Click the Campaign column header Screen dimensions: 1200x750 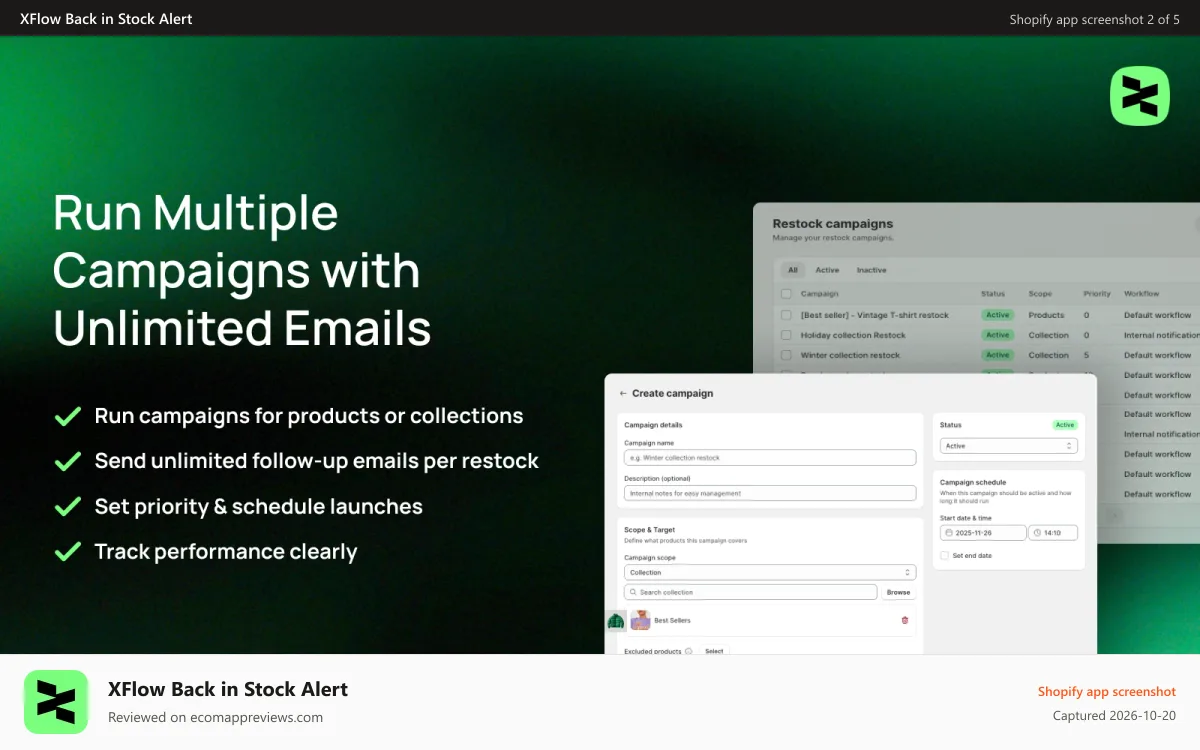tap(820, 294)
